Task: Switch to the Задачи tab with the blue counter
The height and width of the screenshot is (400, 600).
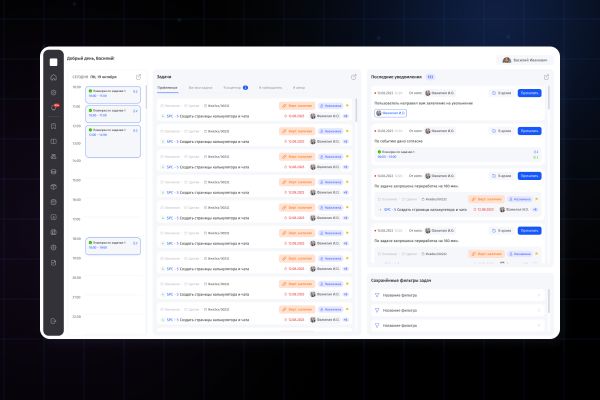Action: coord(235,88)
